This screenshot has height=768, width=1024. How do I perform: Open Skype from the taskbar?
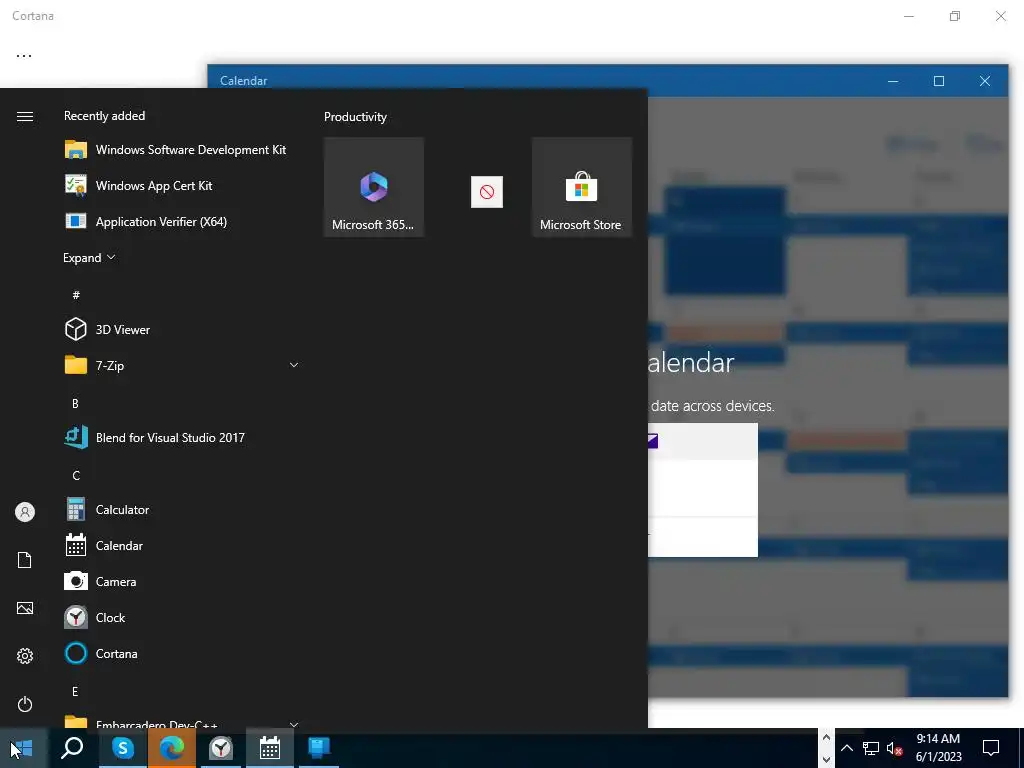click(123, 748)
